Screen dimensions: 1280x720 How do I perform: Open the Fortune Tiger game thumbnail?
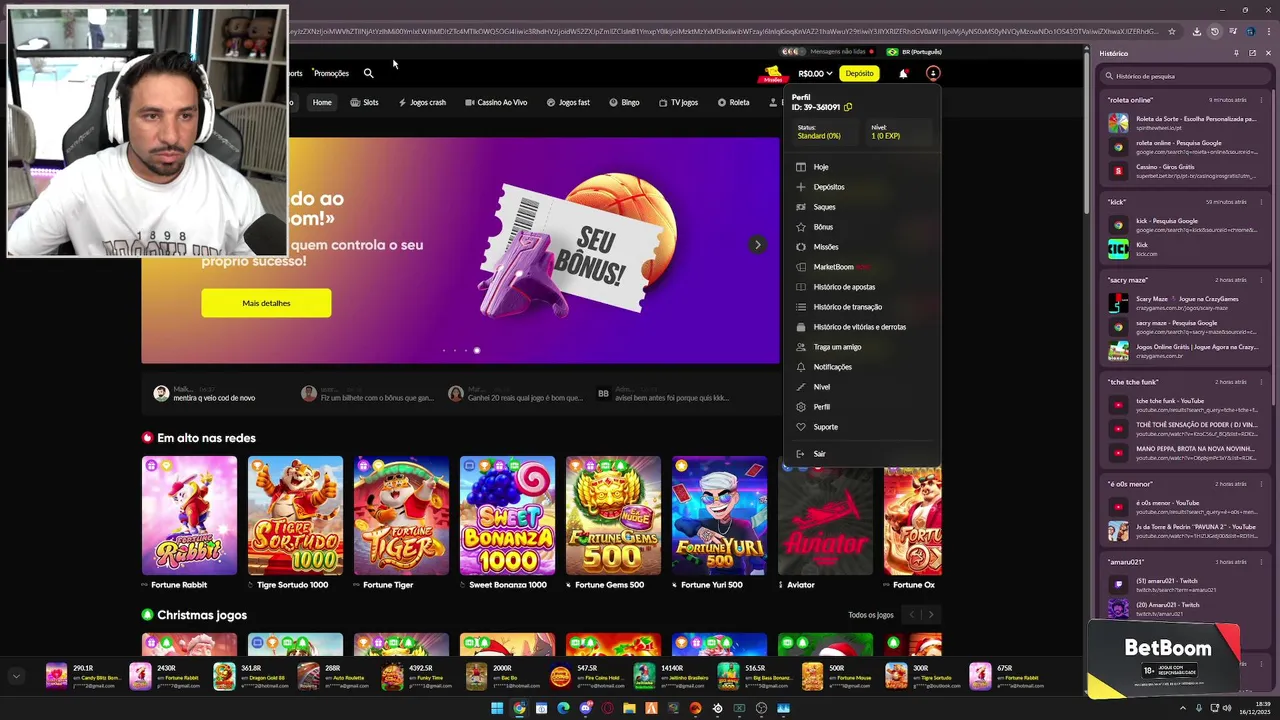(401, 516)
